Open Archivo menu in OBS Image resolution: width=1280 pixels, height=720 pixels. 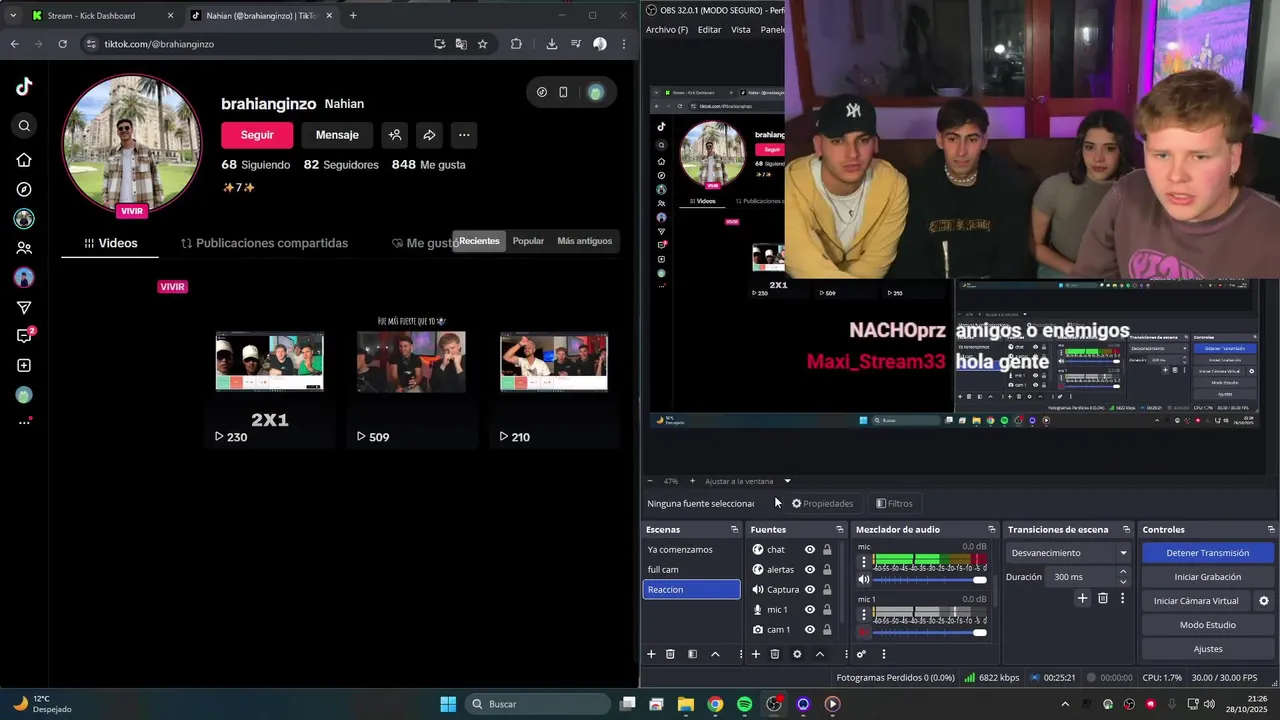point(667,30)
